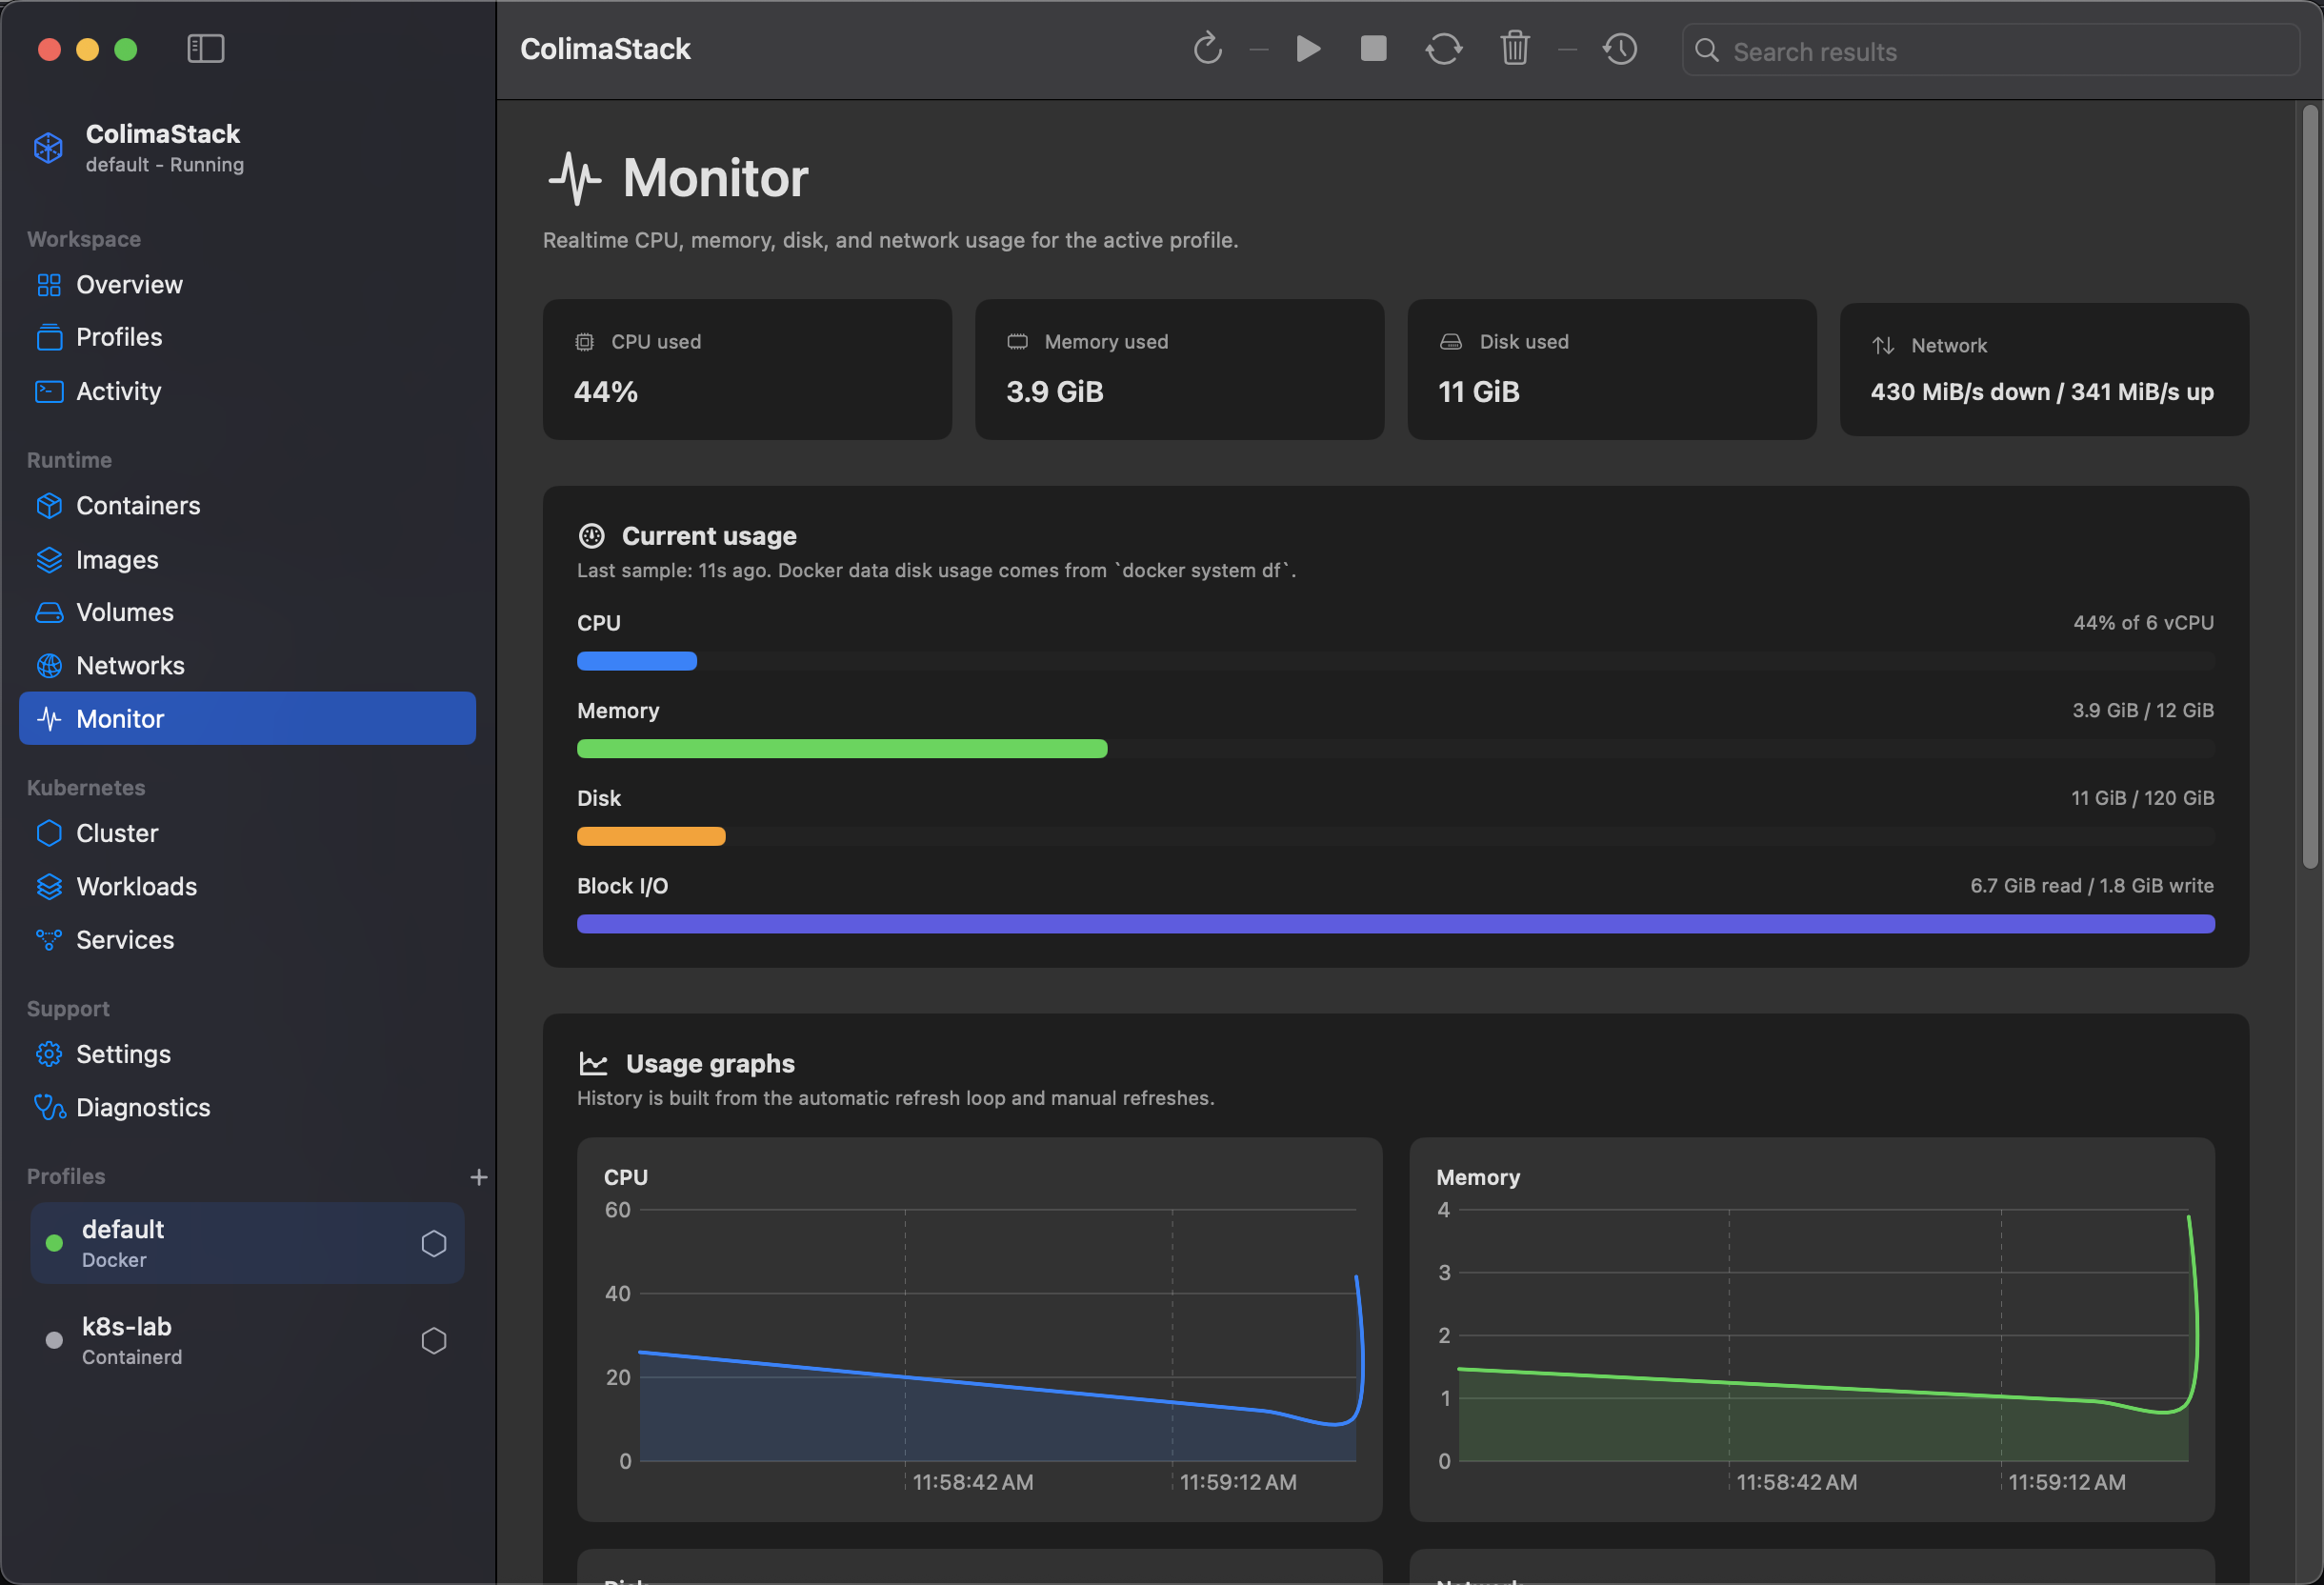This screenshot has width=2324, height=1585.
Task: Click hexagon icon on k8s-lab profile
Action: point(433,1340)
